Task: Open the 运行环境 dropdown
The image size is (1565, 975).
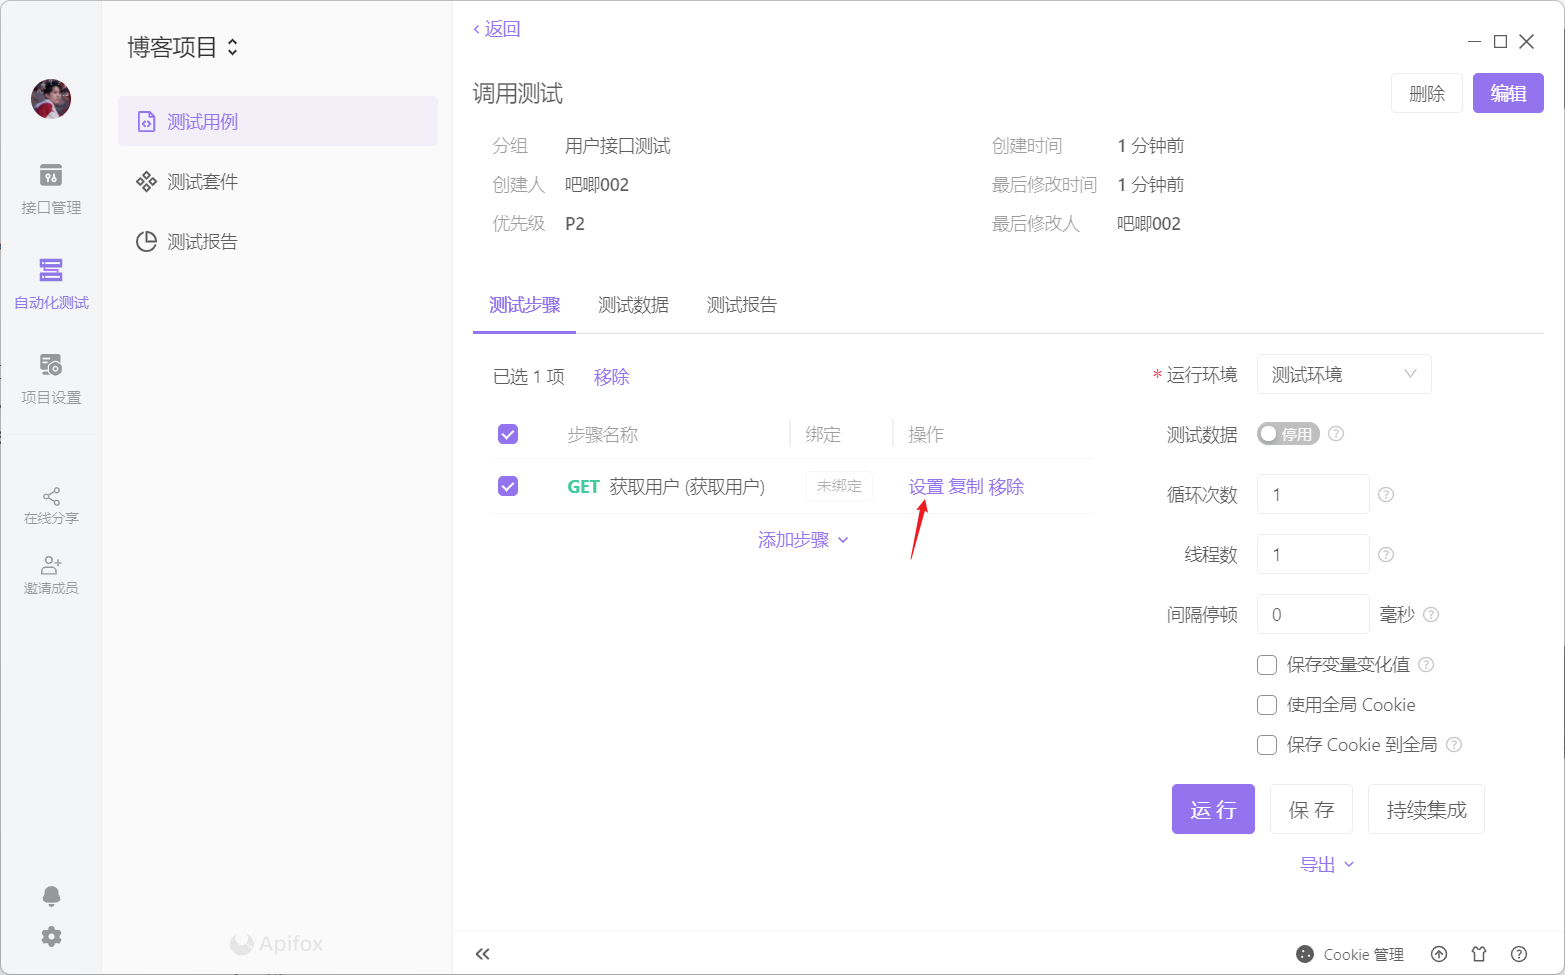Action: (1343, 374)
